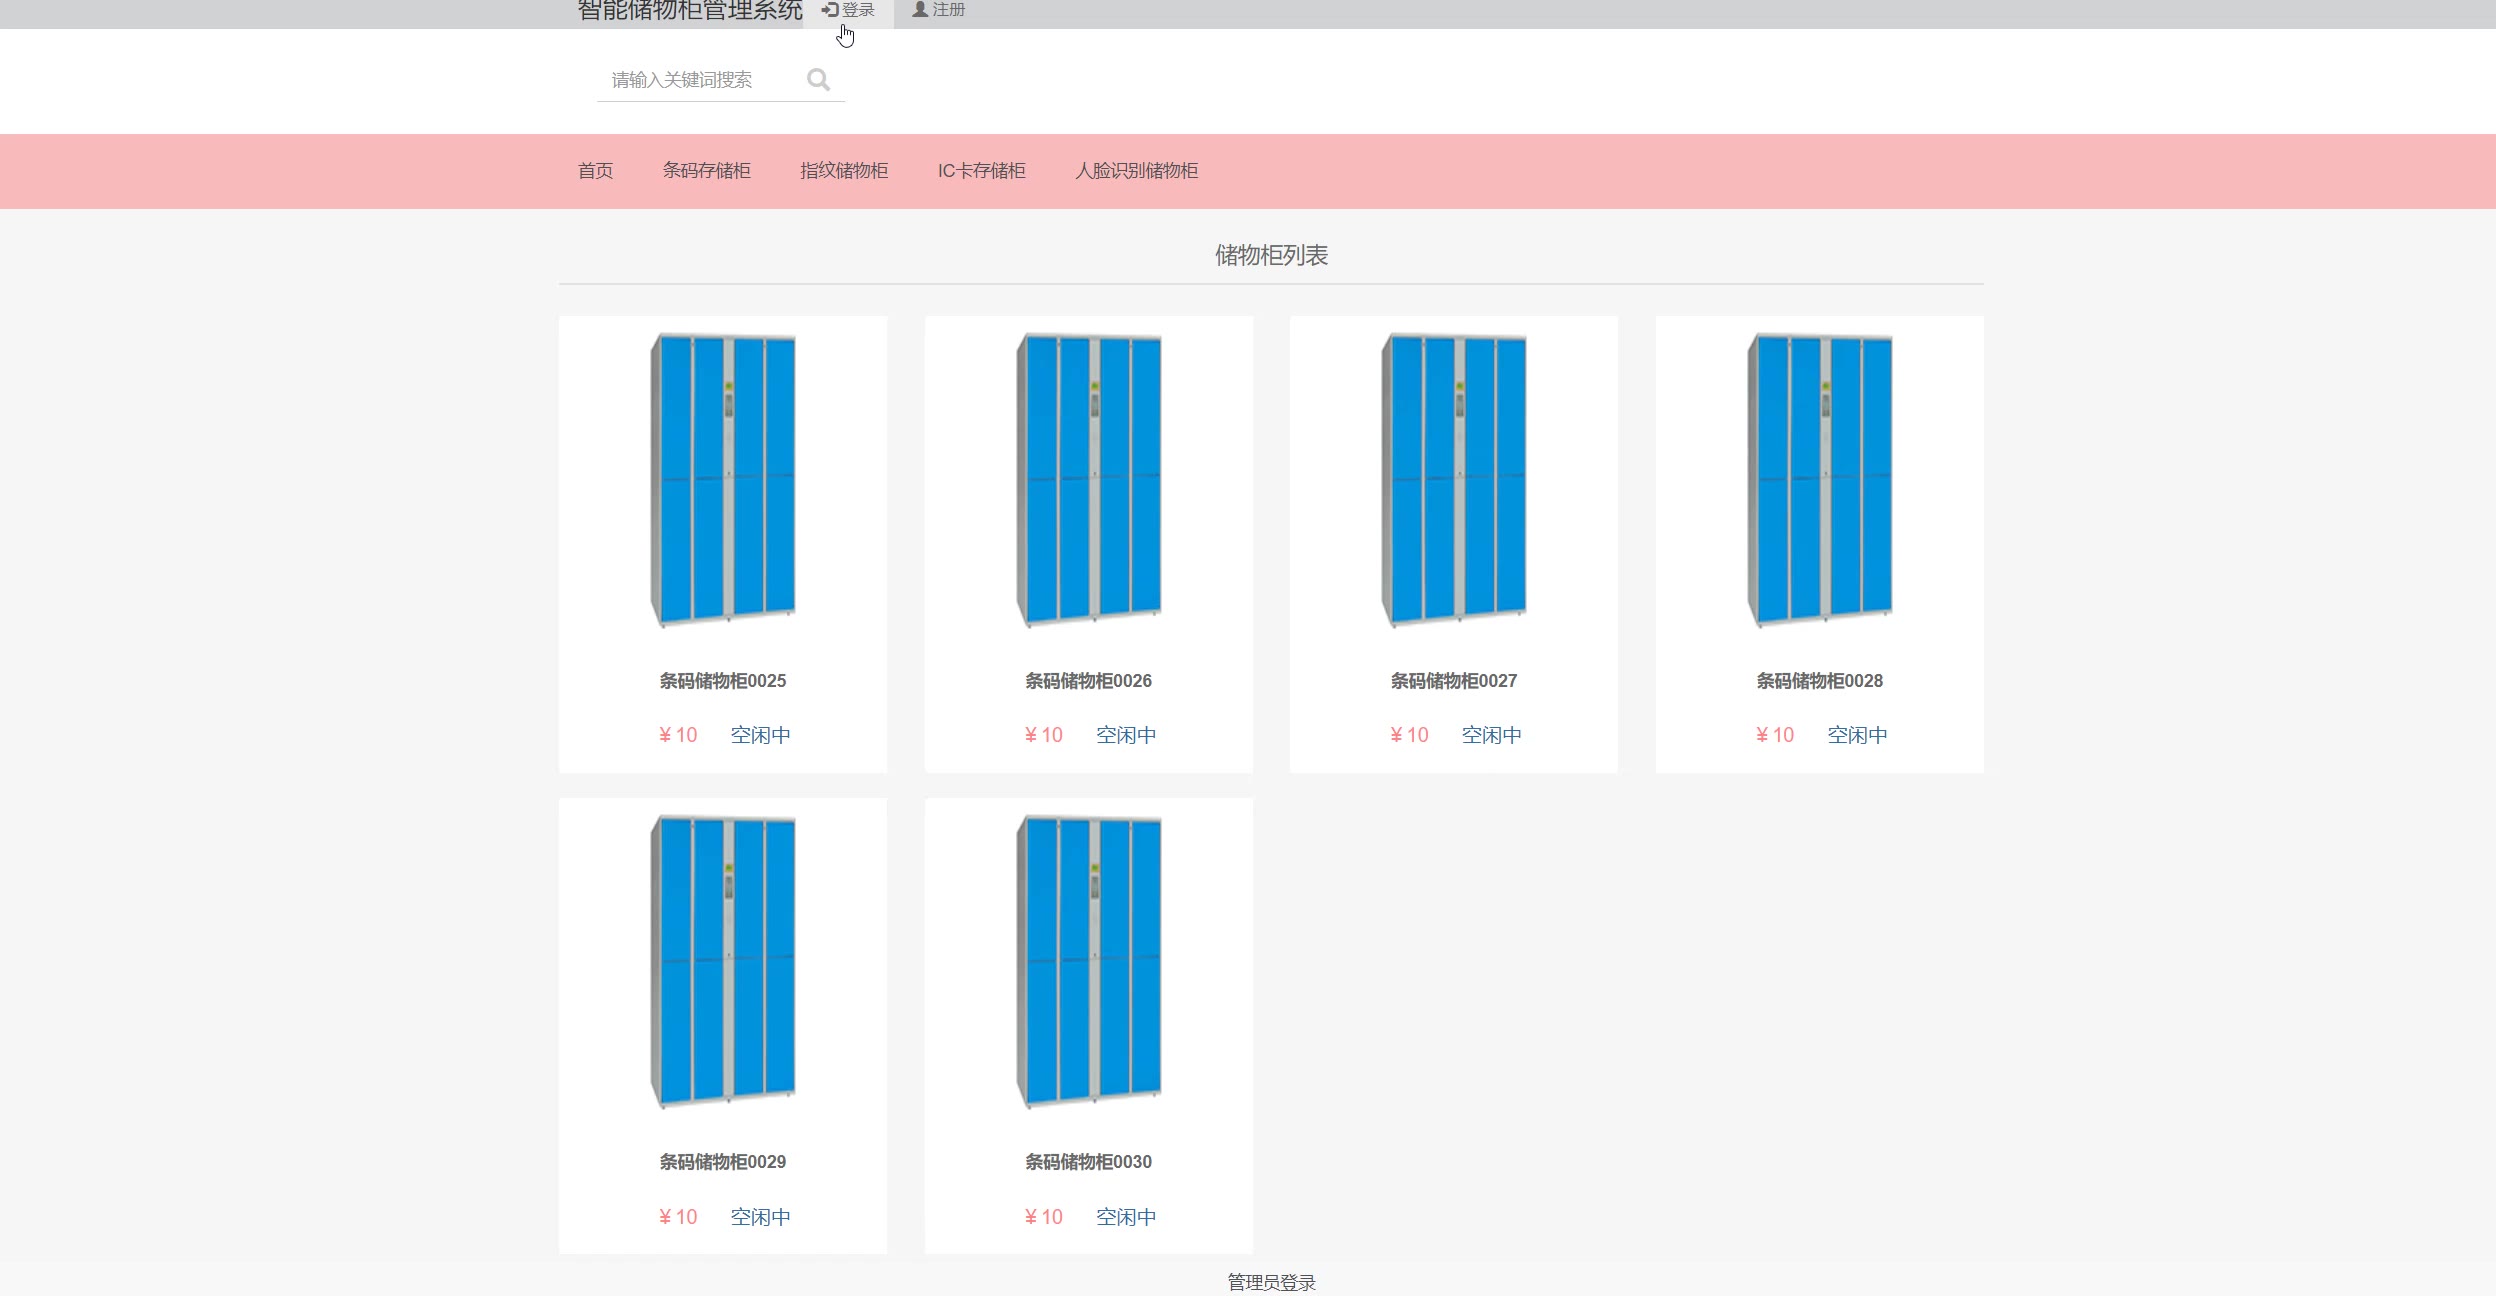This screenshot has height=1296, width=2496.
Task: Click 空闲中 status of locker 0028
Action: [1857, 735]
